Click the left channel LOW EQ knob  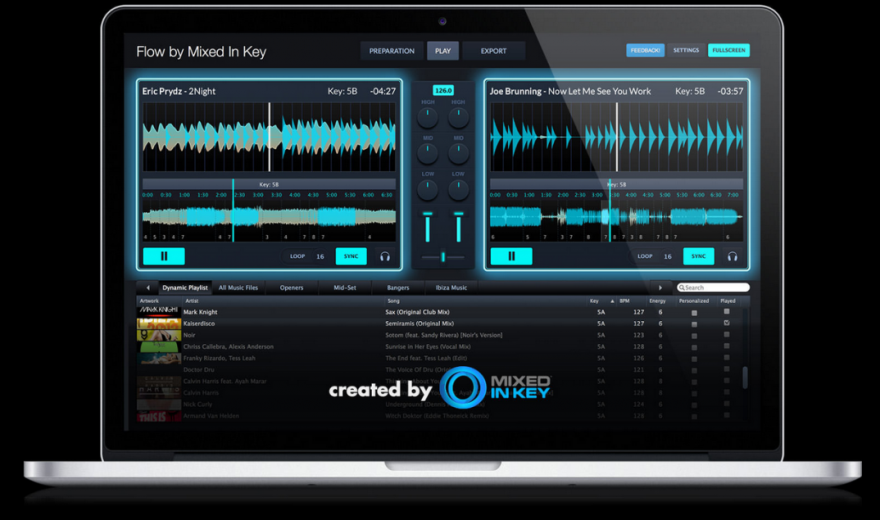pyautogui.click(x=428, y=189)
